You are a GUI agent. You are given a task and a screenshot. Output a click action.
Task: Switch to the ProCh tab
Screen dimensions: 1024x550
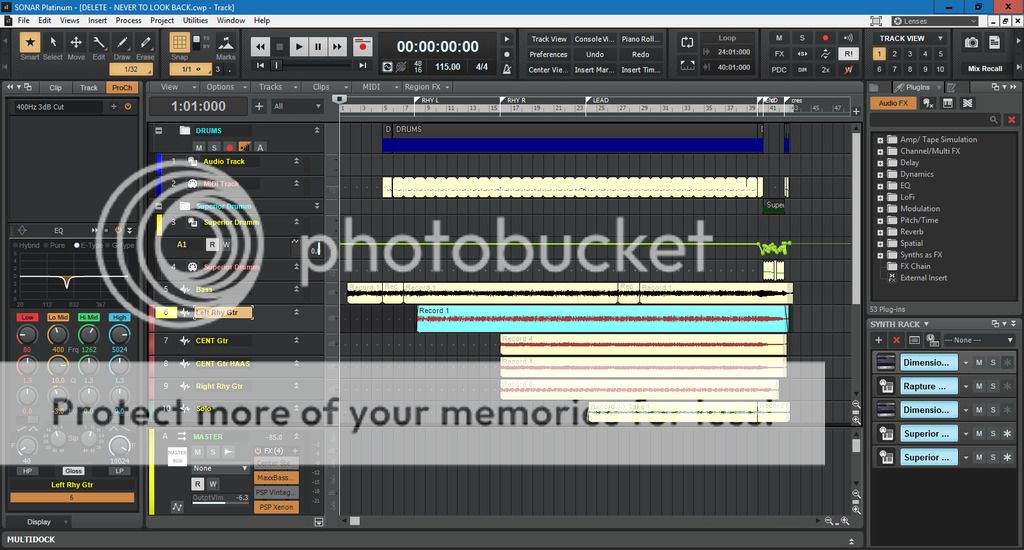coord(122,88)
